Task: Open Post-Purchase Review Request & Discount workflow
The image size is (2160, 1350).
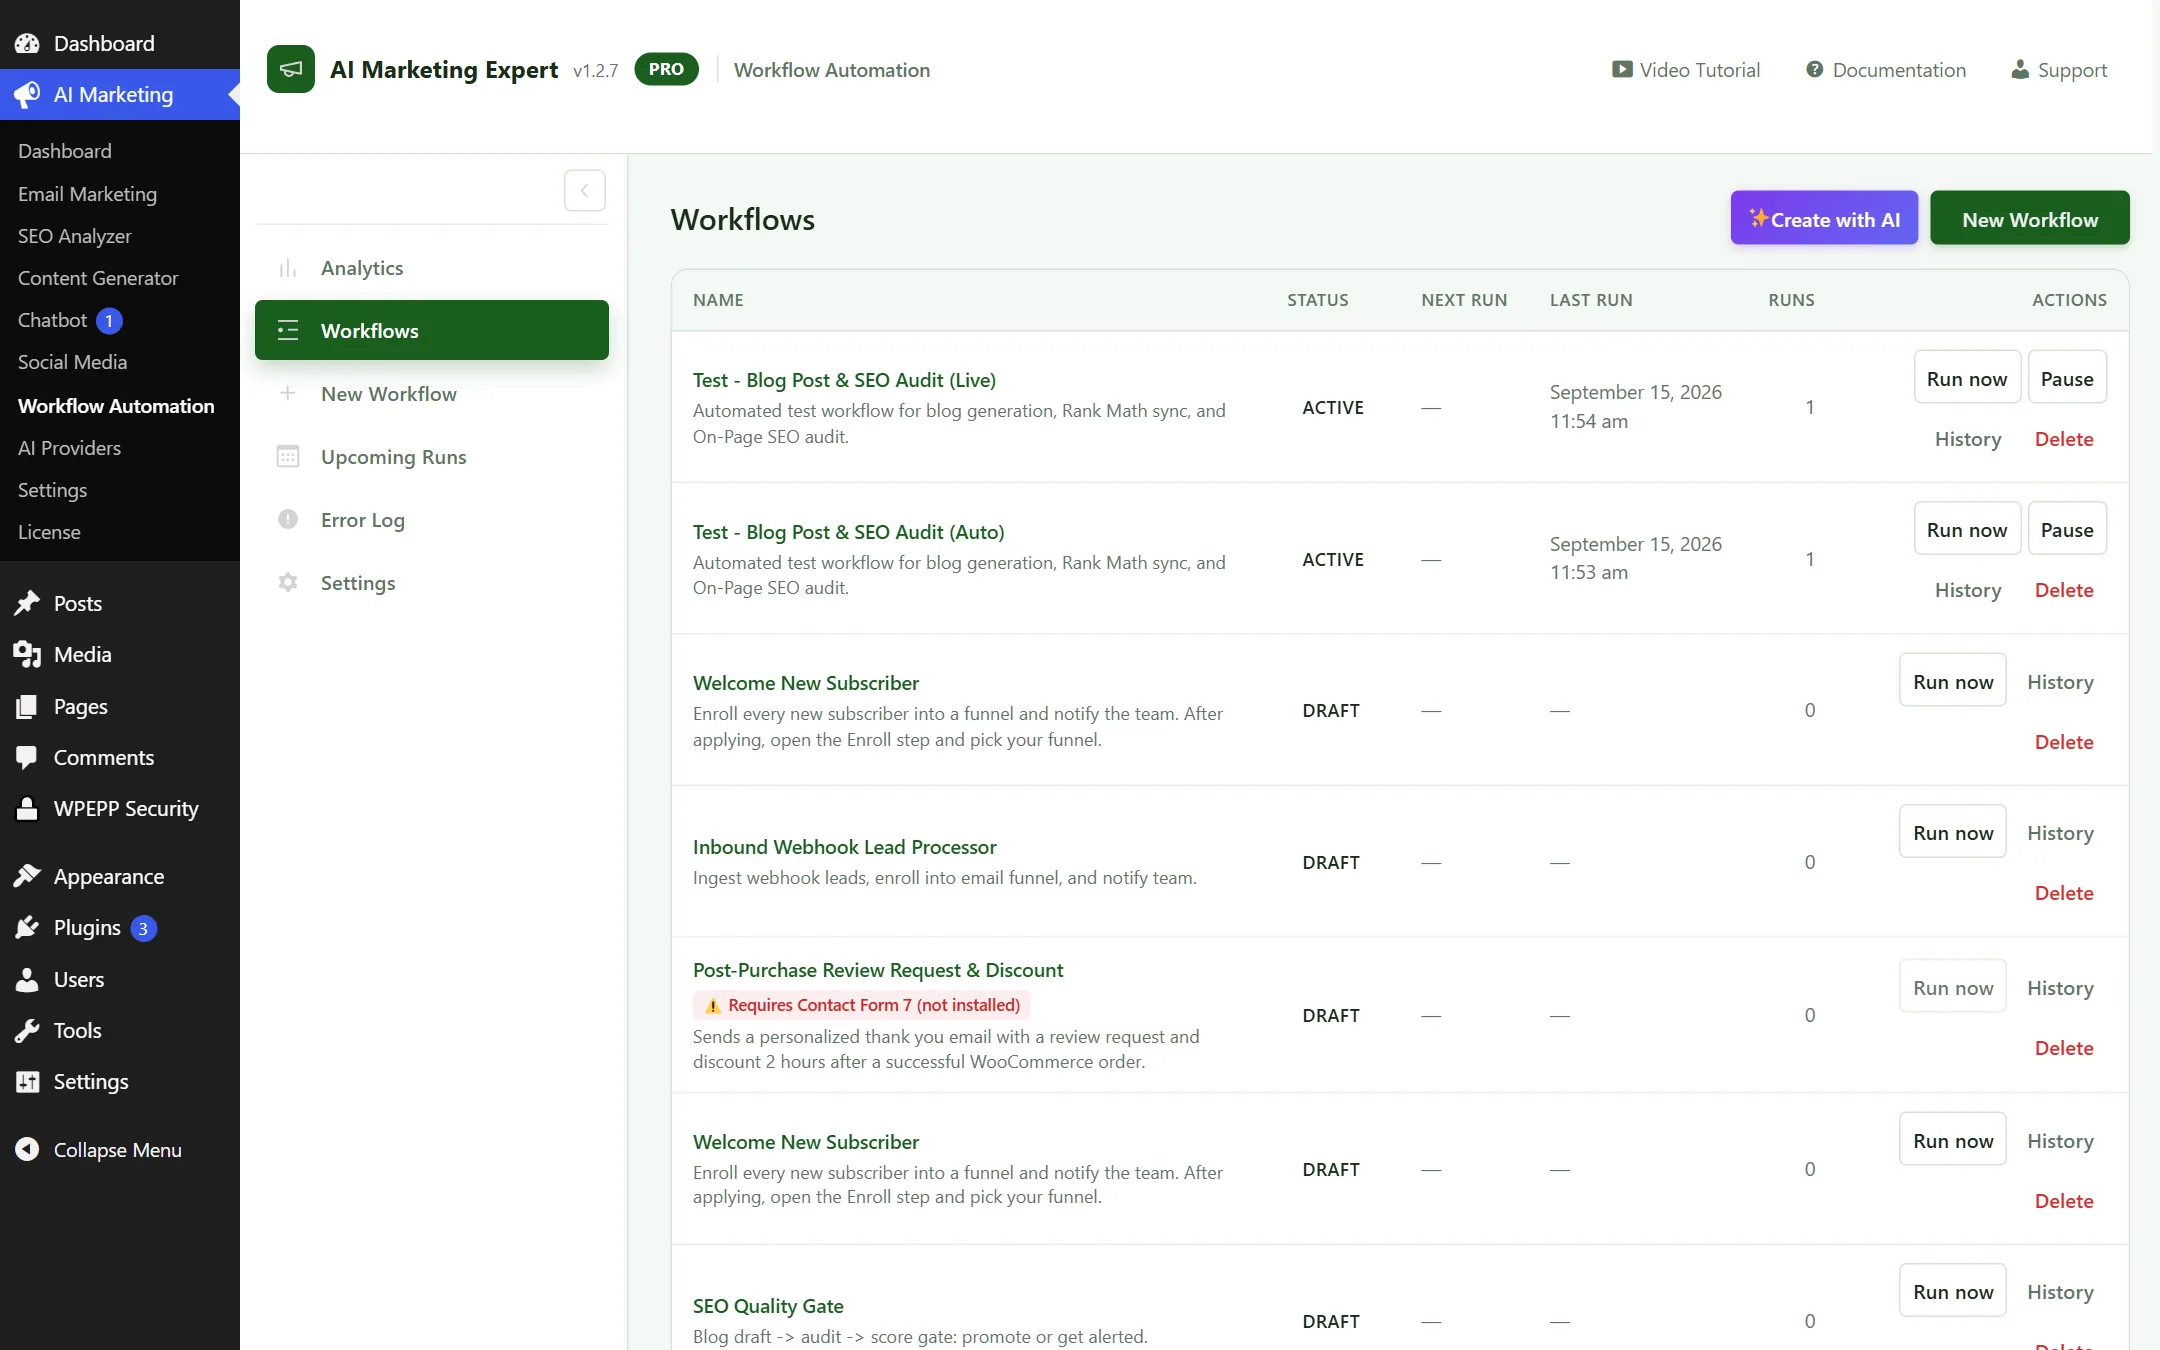Action: [x=878, y=970]
